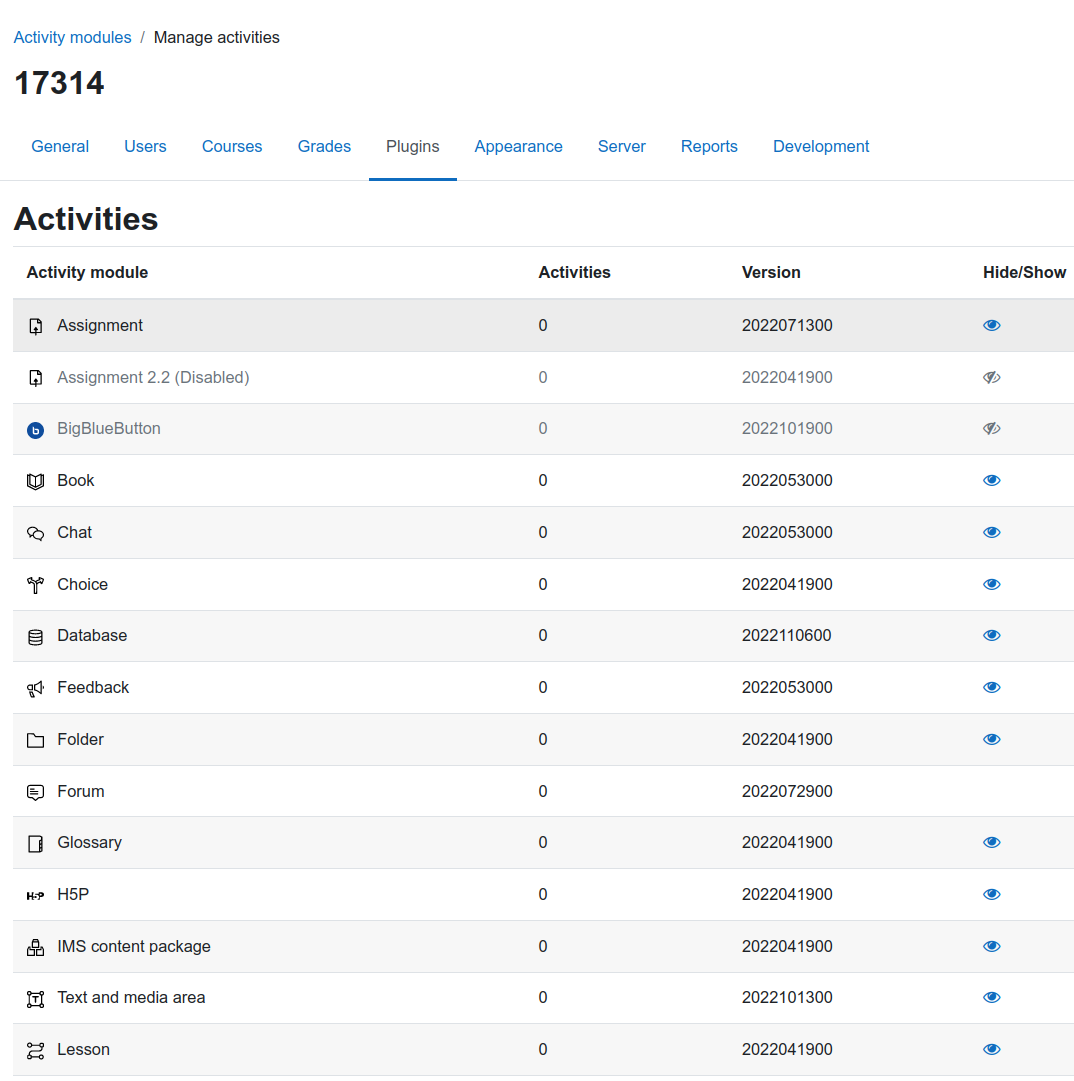1074x1081 pixels.
Task: Click the Book module icon
Action: coord(35,481)
